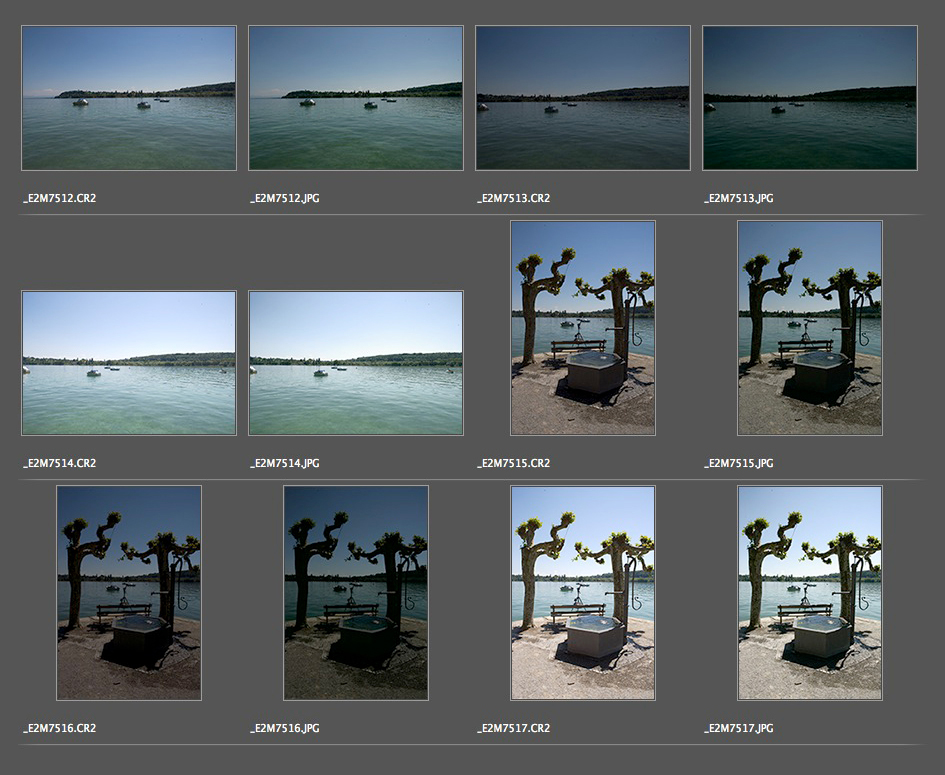Image resolution: width=945 pixels, height=775 pixels.
Task: Click the _E2M7513.JPG filename text
Action: click(x=739, y=199)
